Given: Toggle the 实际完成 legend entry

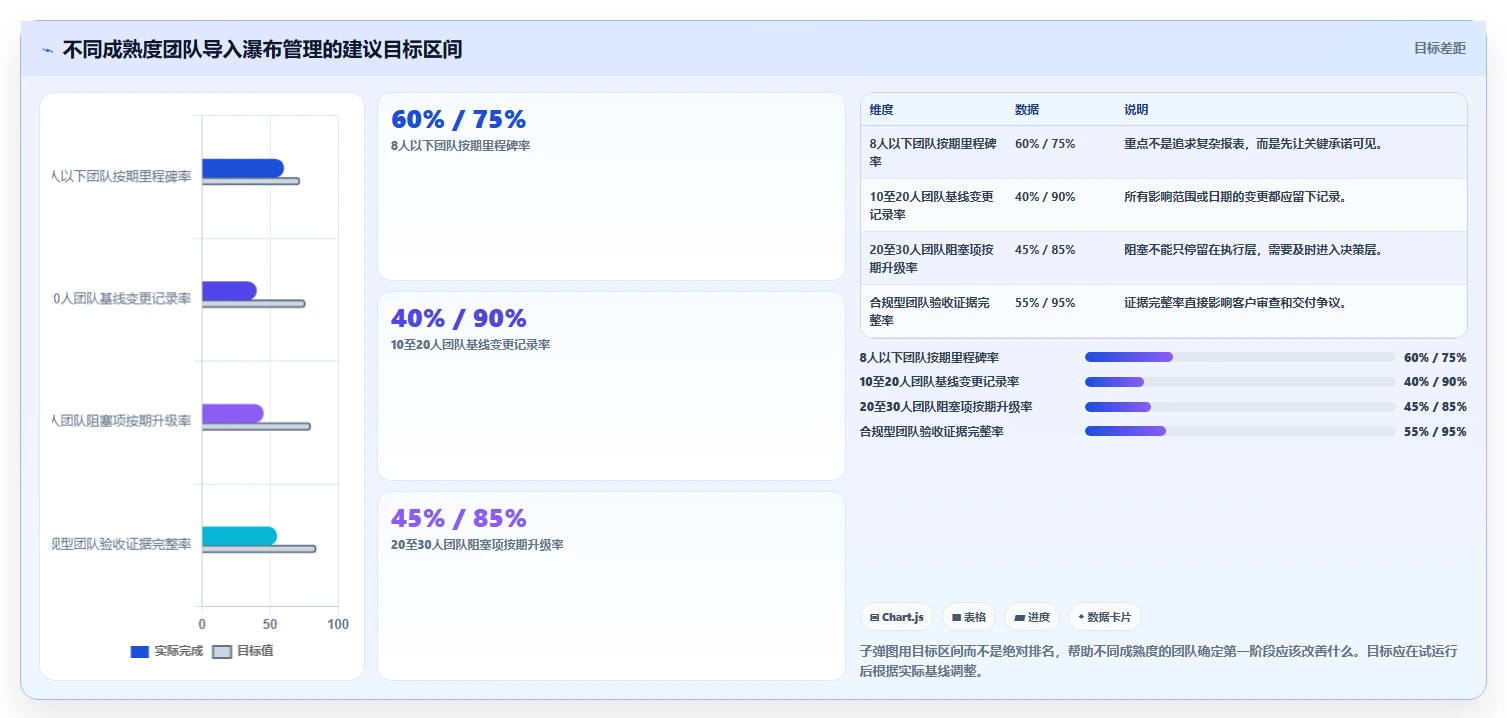Looking at the screenshot, I should point(167,651).
